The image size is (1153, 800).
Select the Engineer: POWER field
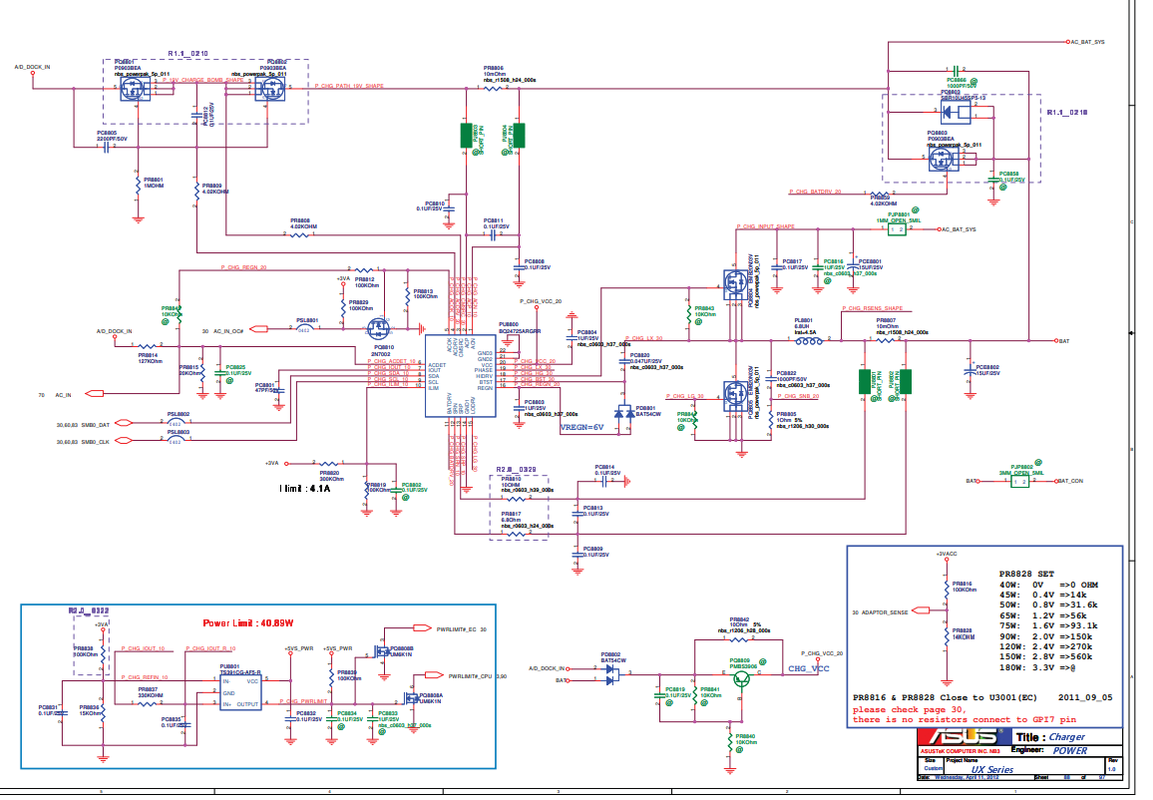tap(1049, 750)
